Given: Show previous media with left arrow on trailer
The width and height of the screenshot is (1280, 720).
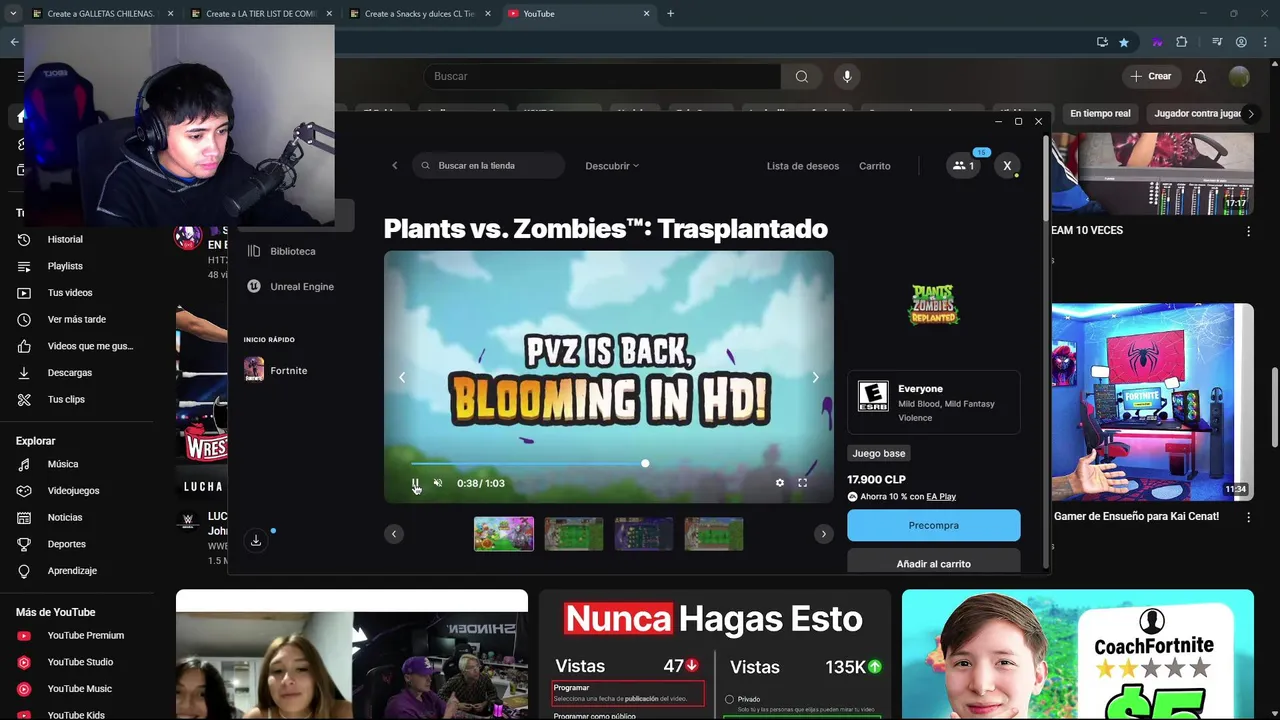Looking at the screenshot, I should point(402,377).
